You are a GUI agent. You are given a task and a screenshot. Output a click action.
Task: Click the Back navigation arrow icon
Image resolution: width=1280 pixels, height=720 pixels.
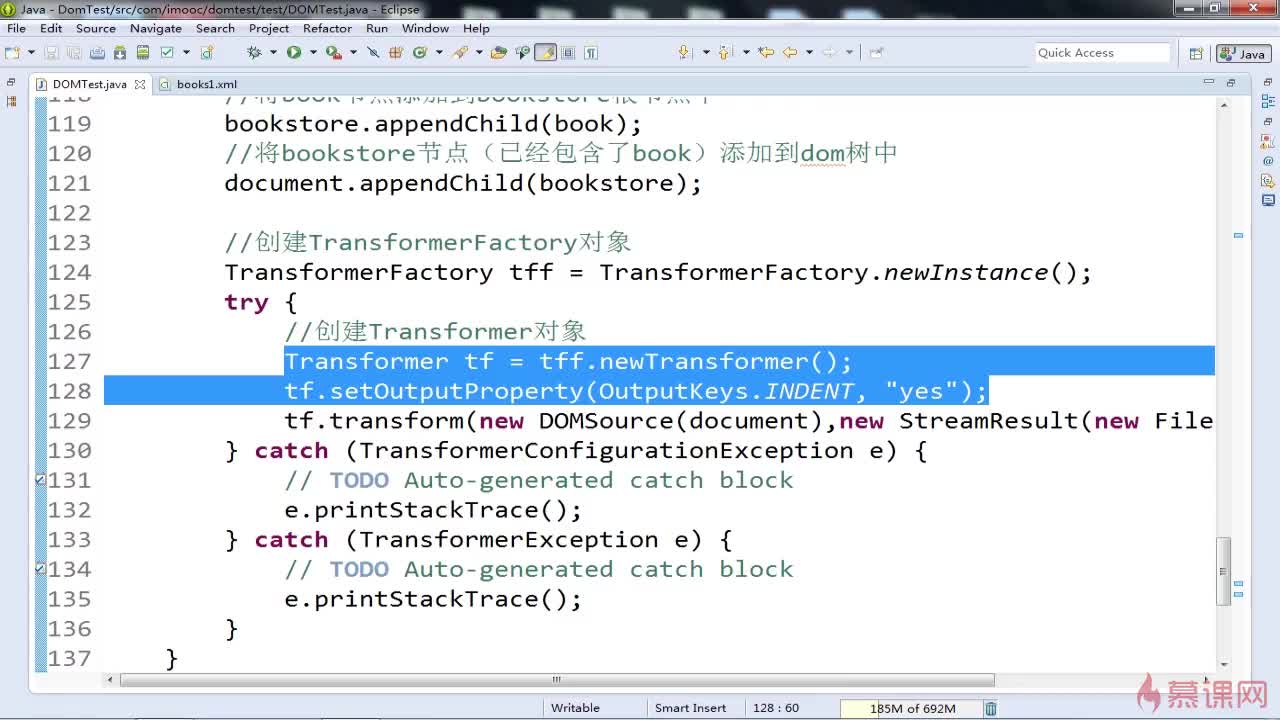click(x=790, y=52)
